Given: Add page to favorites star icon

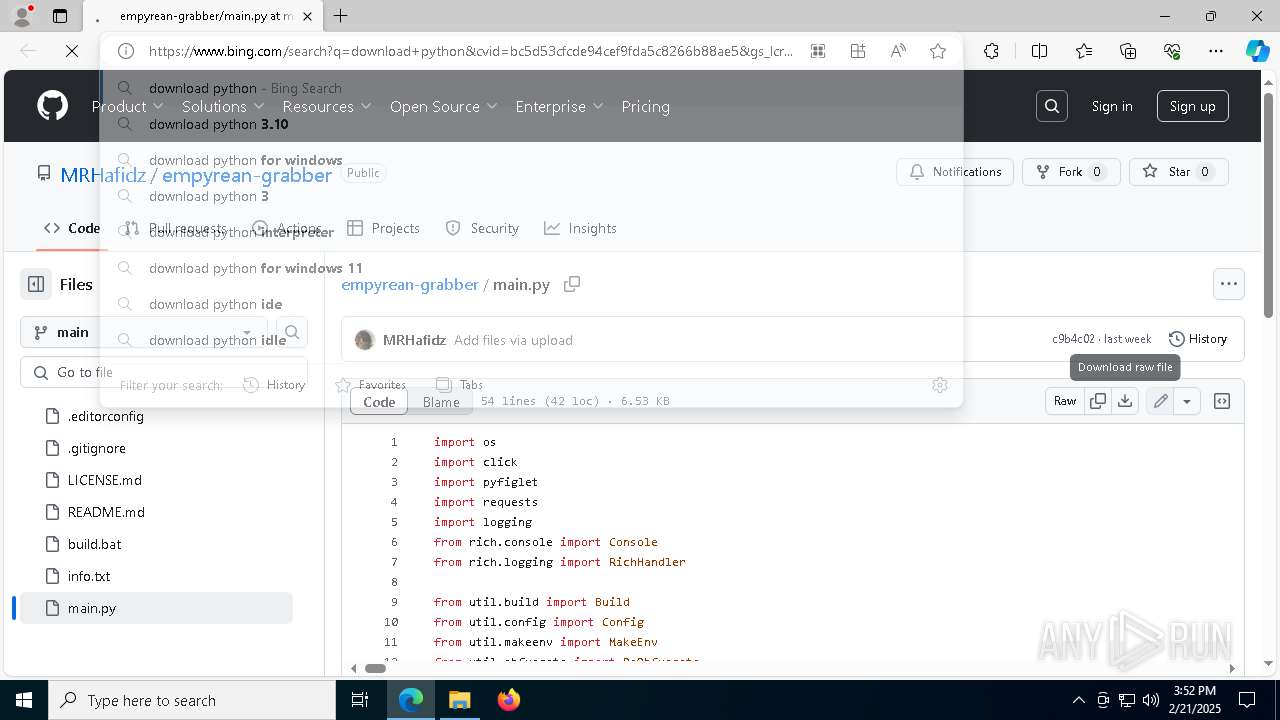Looking at the screenshot, I should point(938,51).
